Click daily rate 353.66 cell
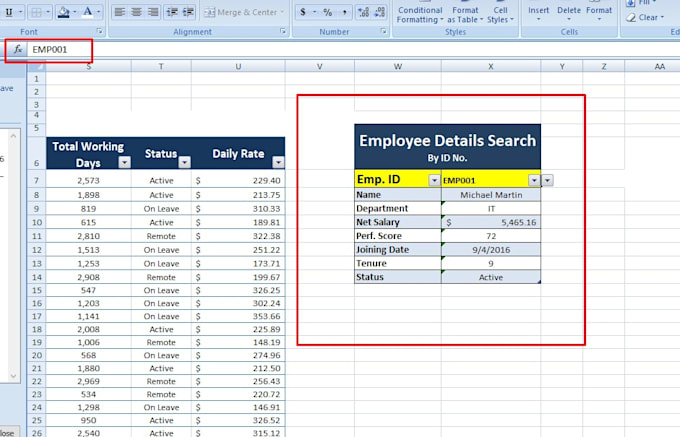The width and height of the screenshot is (680, 437). [238, 316]
